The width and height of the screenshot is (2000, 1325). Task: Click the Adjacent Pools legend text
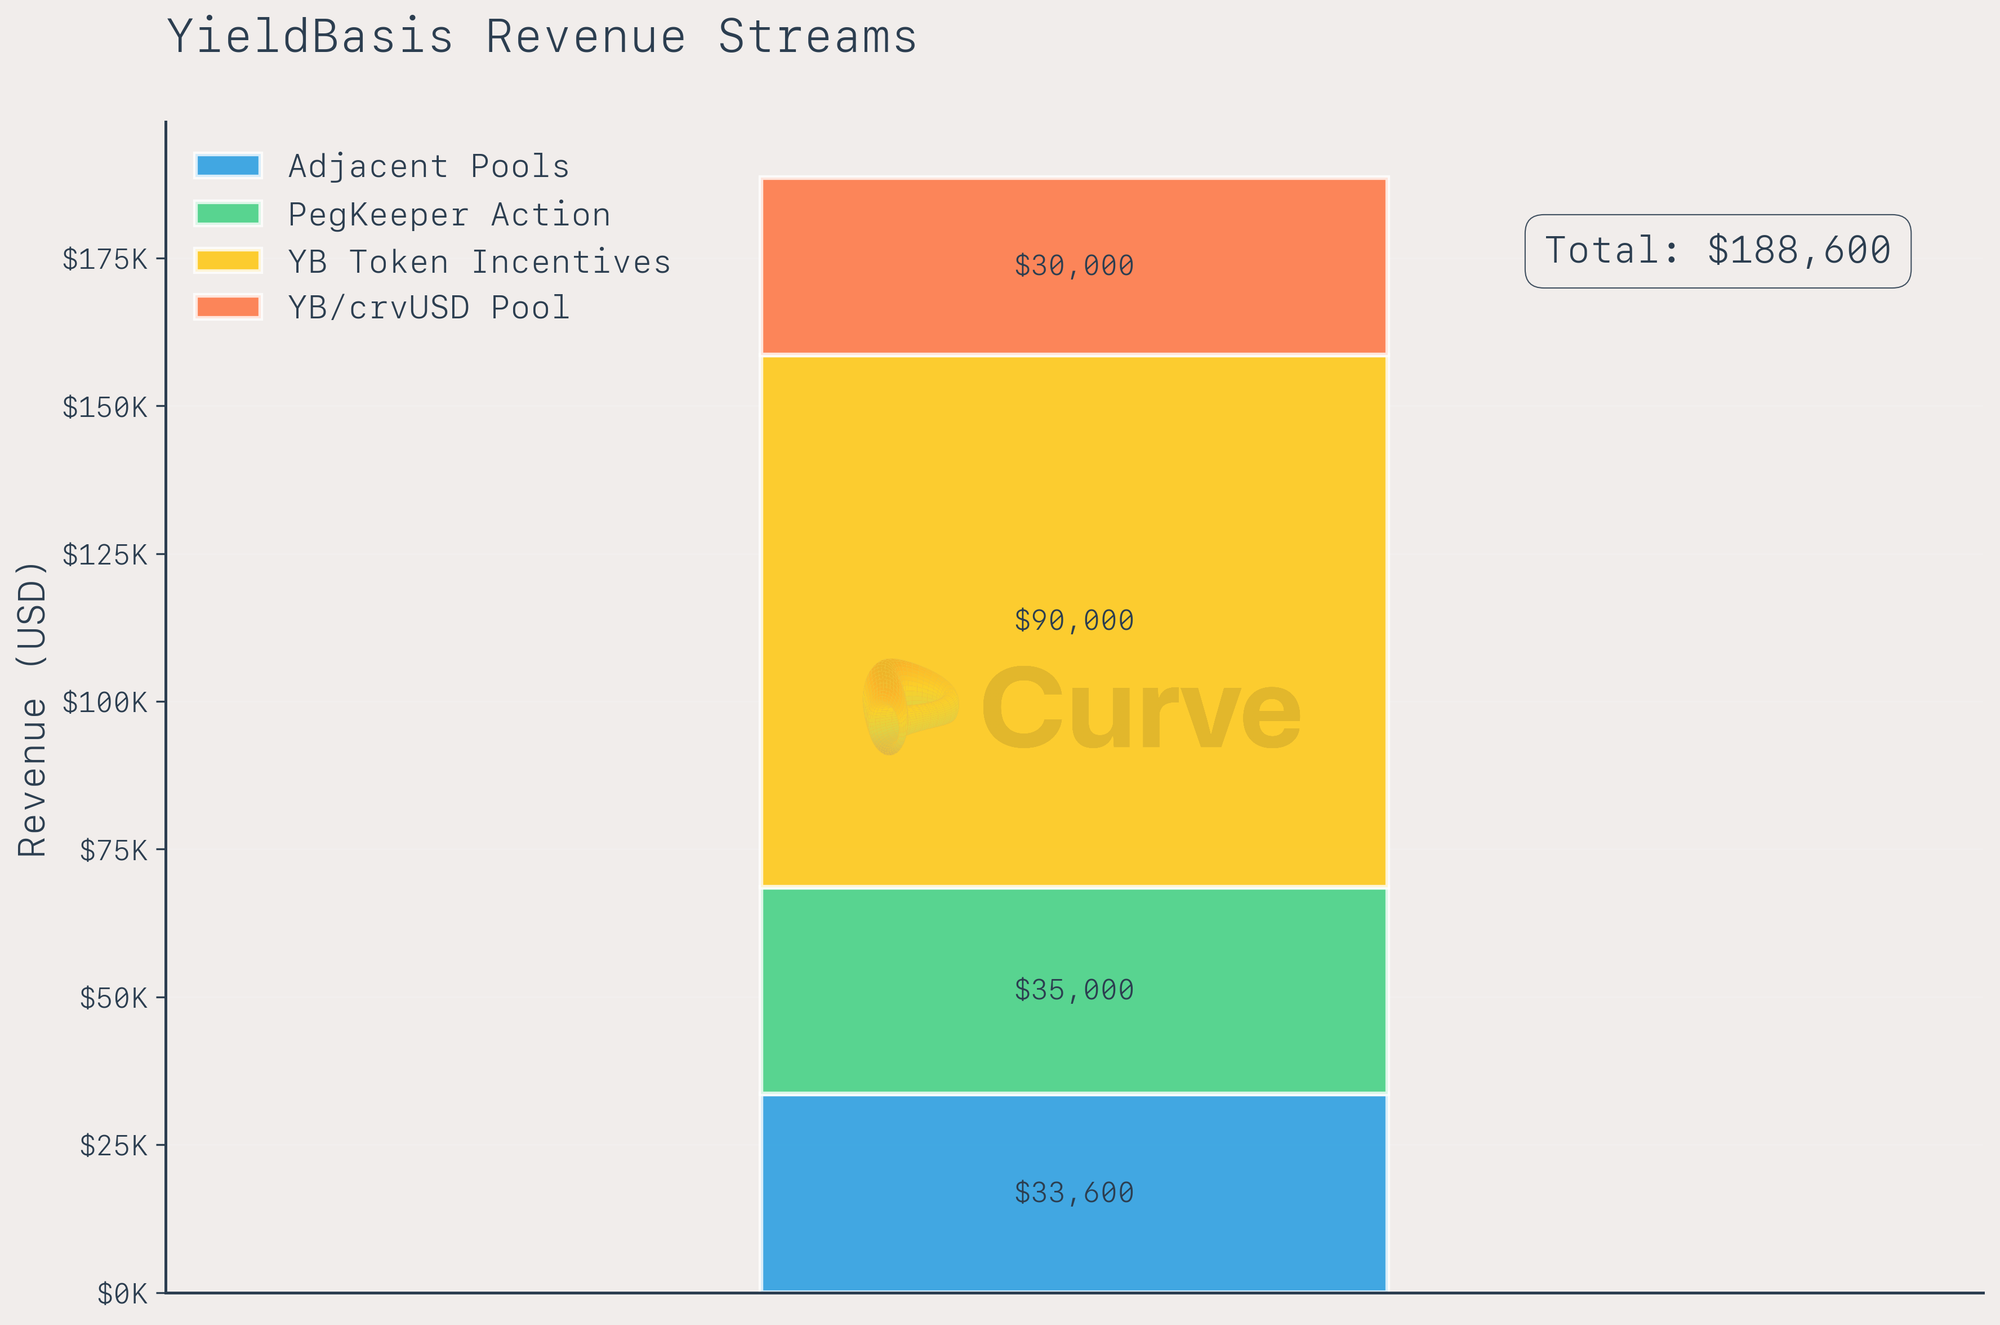pyautogui.click(x=428, y=166)
